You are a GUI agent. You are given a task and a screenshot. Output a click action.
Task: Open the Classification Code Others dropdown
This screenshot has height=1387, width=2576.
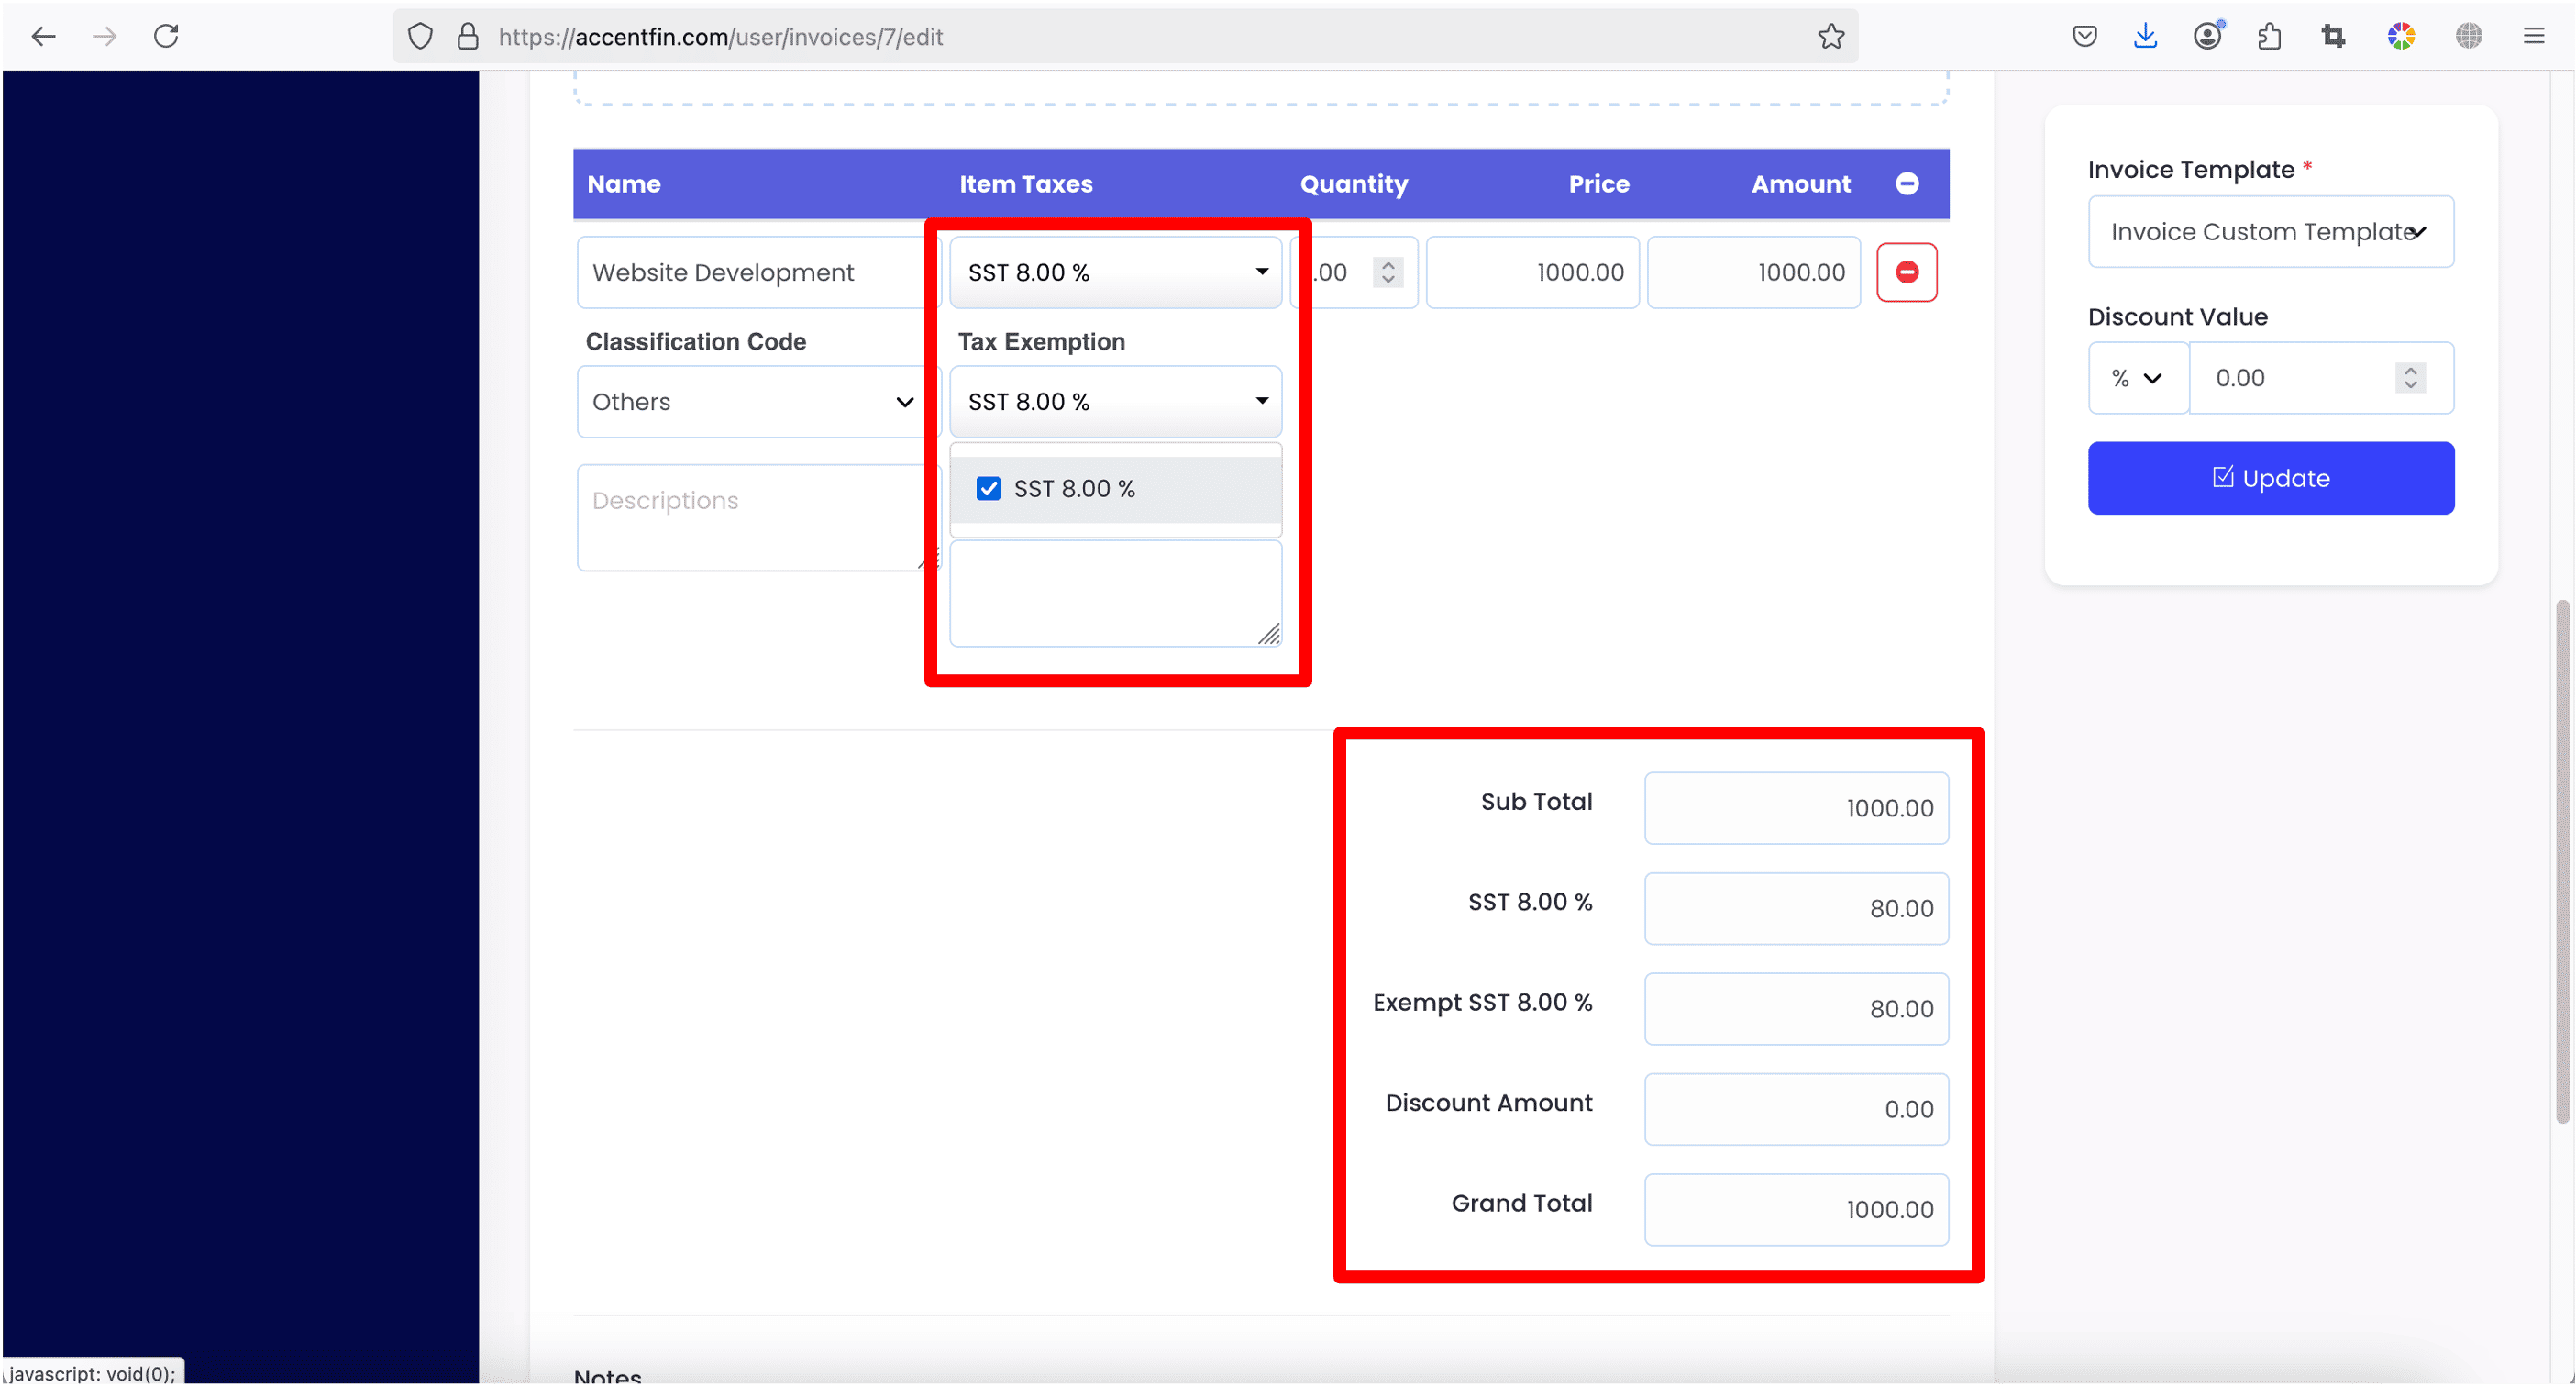click(752, 401)
